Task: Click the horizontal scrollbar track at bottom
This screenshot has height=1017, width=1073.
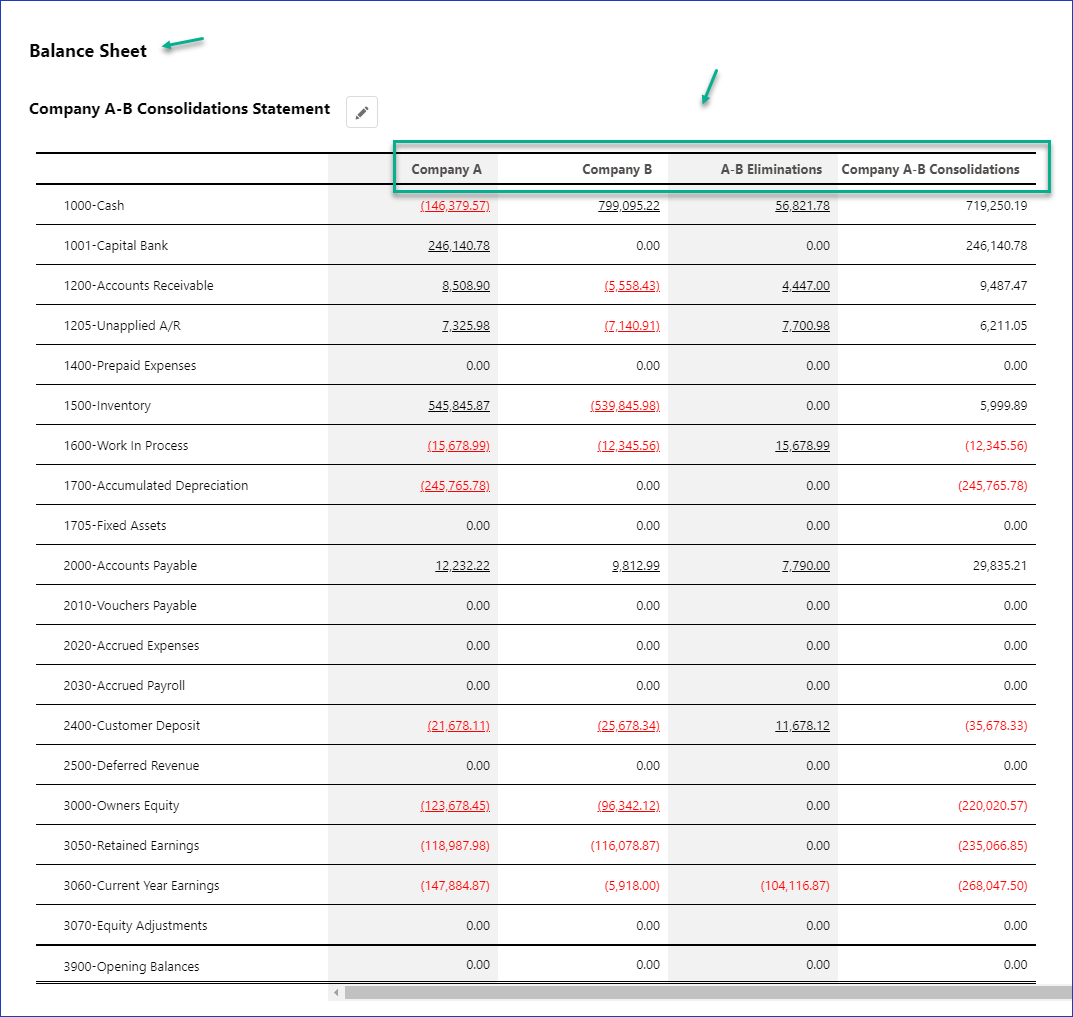Action: pos(700,993)
